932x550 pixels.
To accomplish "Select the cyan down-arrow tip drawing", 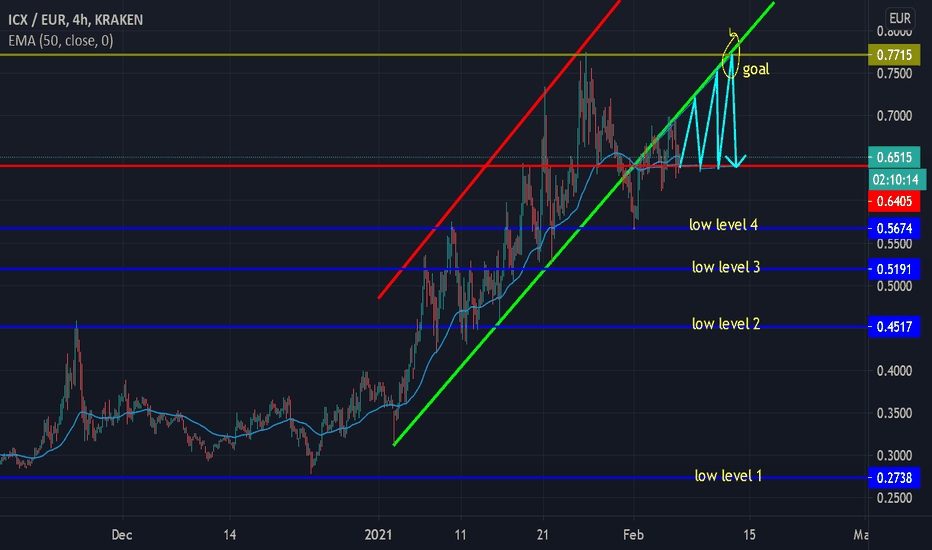I will [736, 163].
